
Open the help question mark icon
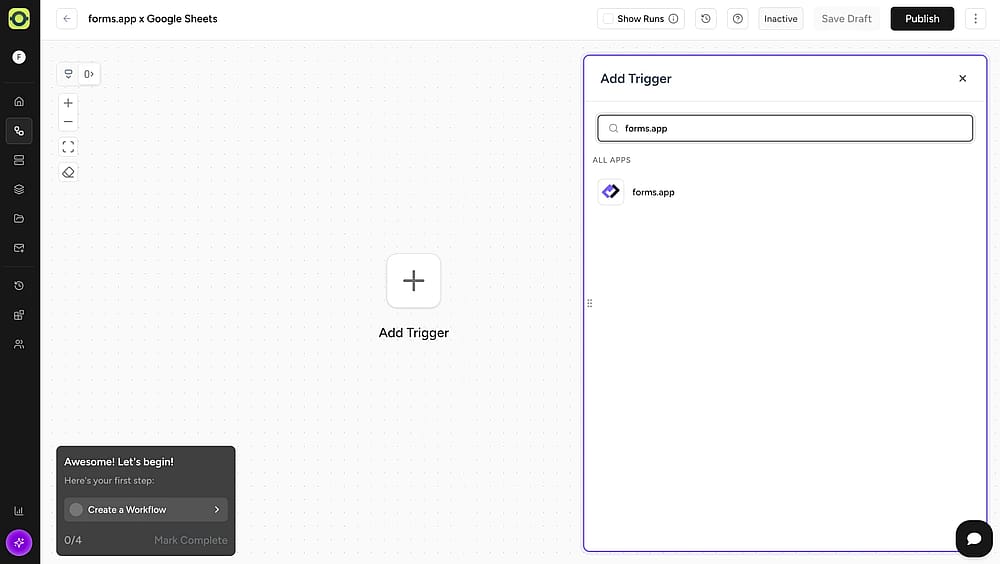738,19
